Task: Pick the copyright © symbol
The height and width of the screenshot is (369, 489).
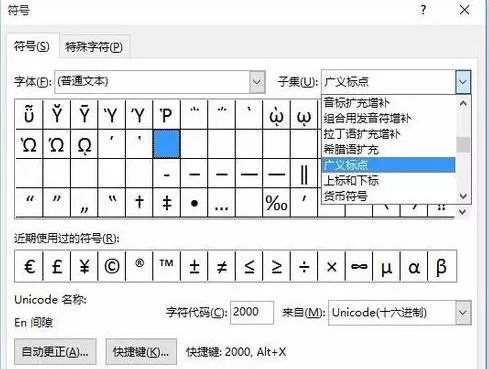Action: 112,266
